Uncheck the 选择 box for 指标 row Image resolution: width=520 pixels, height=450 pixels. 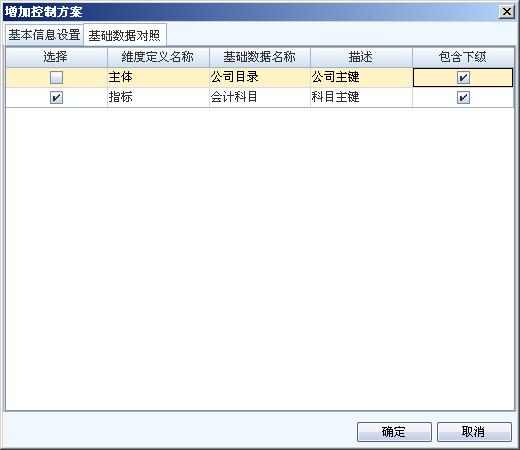pyautogui.click(x=56, y=98)
